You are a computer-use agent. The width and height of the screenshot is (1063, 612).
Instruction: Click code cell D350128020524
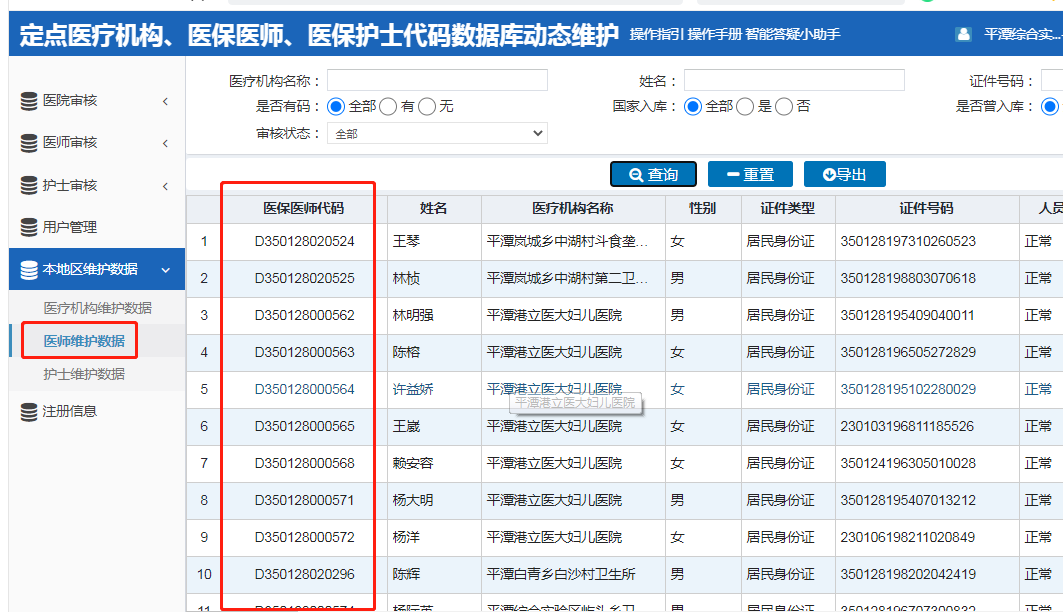[x=304, y=241]
